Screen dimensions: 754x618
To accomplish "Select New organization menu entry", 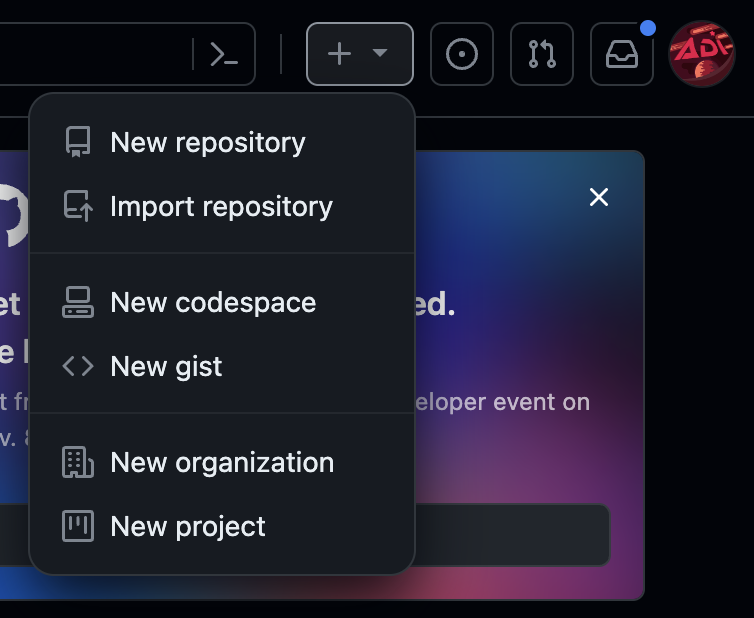I will (x=222, y=462).
